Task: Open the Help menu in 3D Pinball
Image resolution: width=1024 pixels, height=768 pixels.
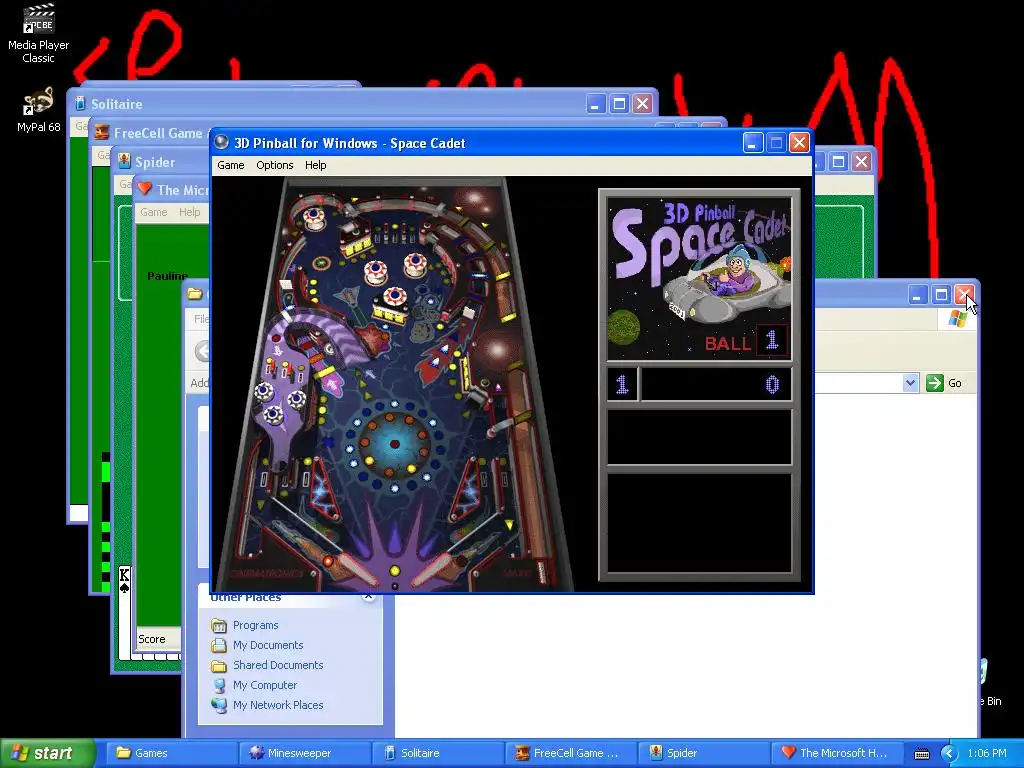Action: (315, 165)
